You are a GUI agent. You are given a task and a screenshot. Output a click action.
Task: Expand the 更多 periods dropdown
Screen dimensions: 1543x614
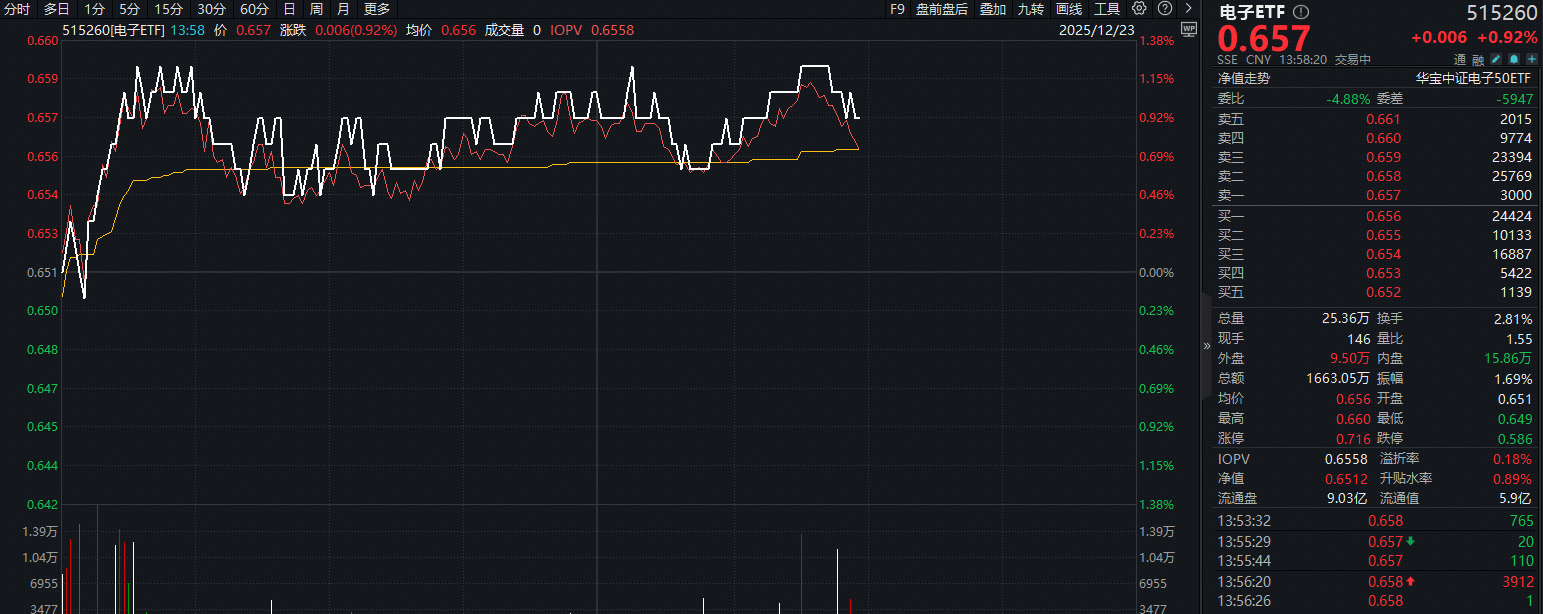(376, 8)
